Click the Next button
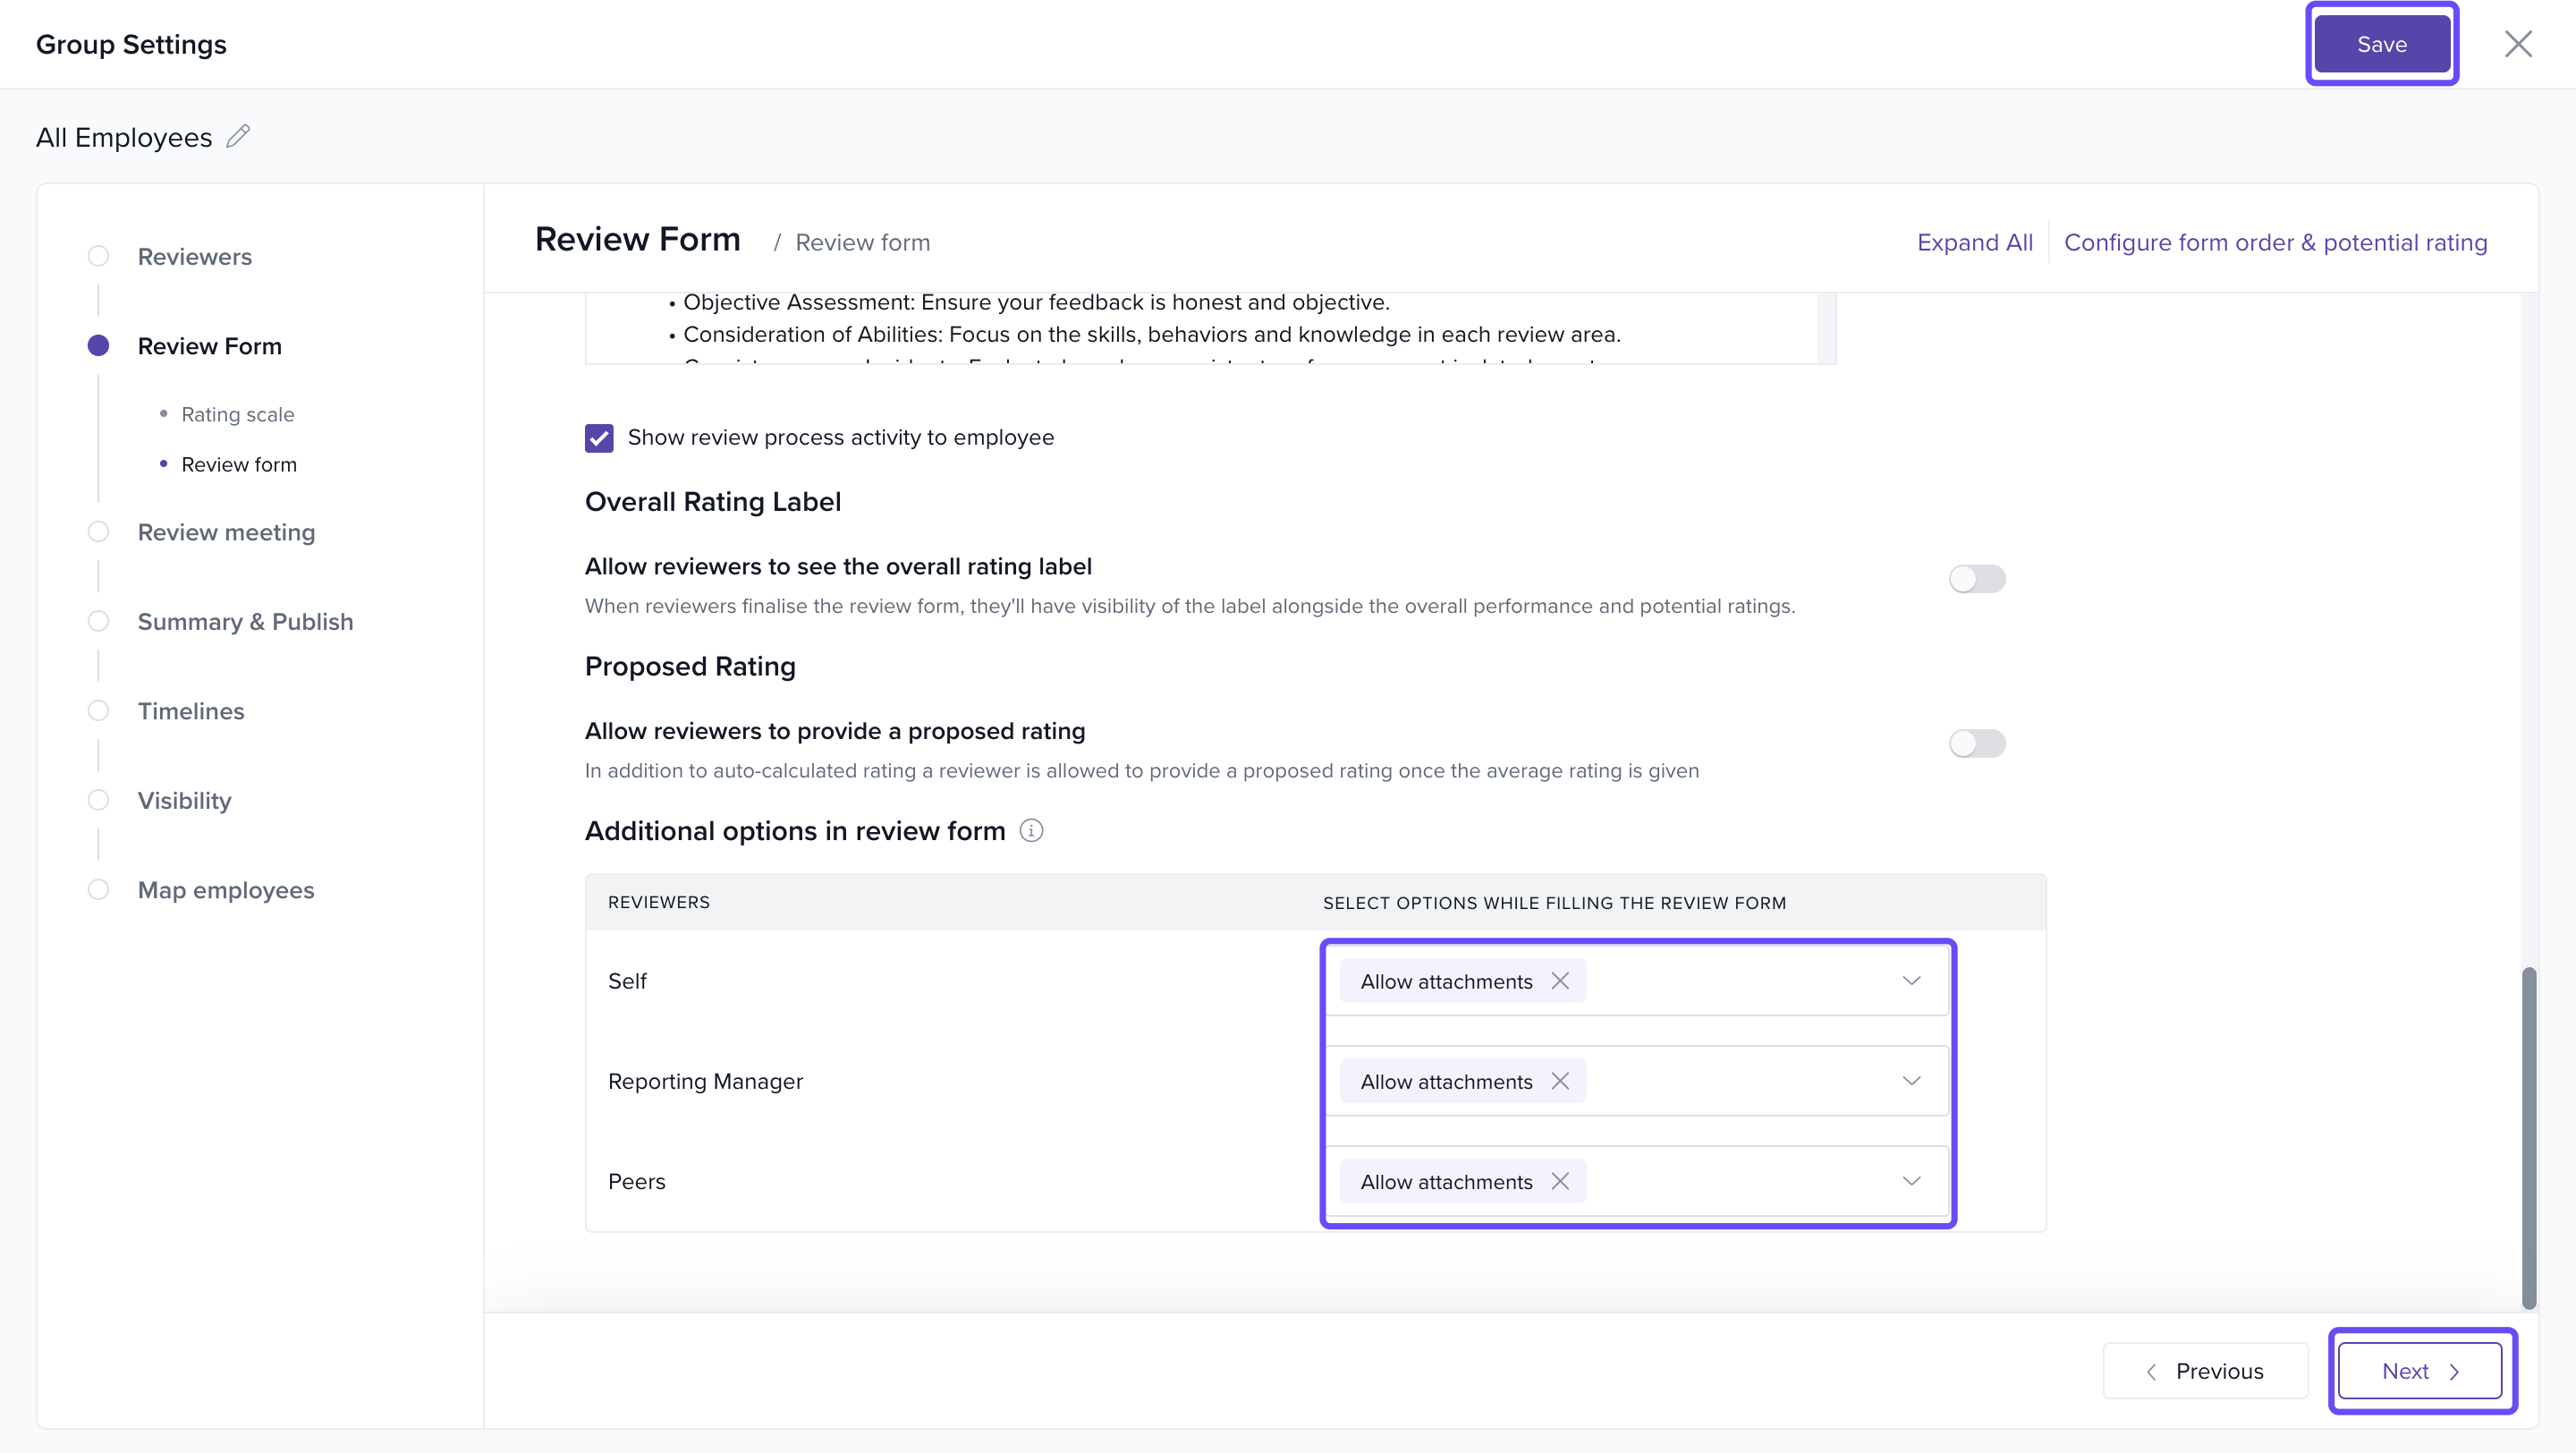Viewport: 2576px width, 1453px height. click(2420, 1370)
